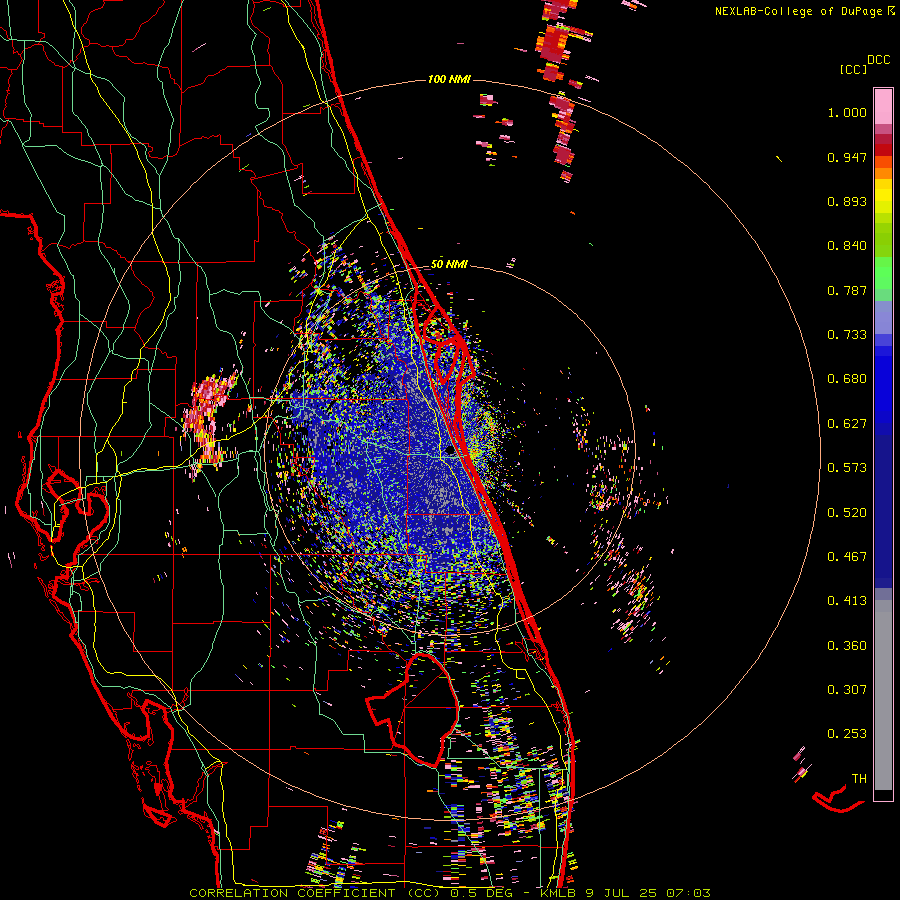Click the 0.413 value on the color scale
The height and width of the screenshot is (900, 900).
pos(847,601)
